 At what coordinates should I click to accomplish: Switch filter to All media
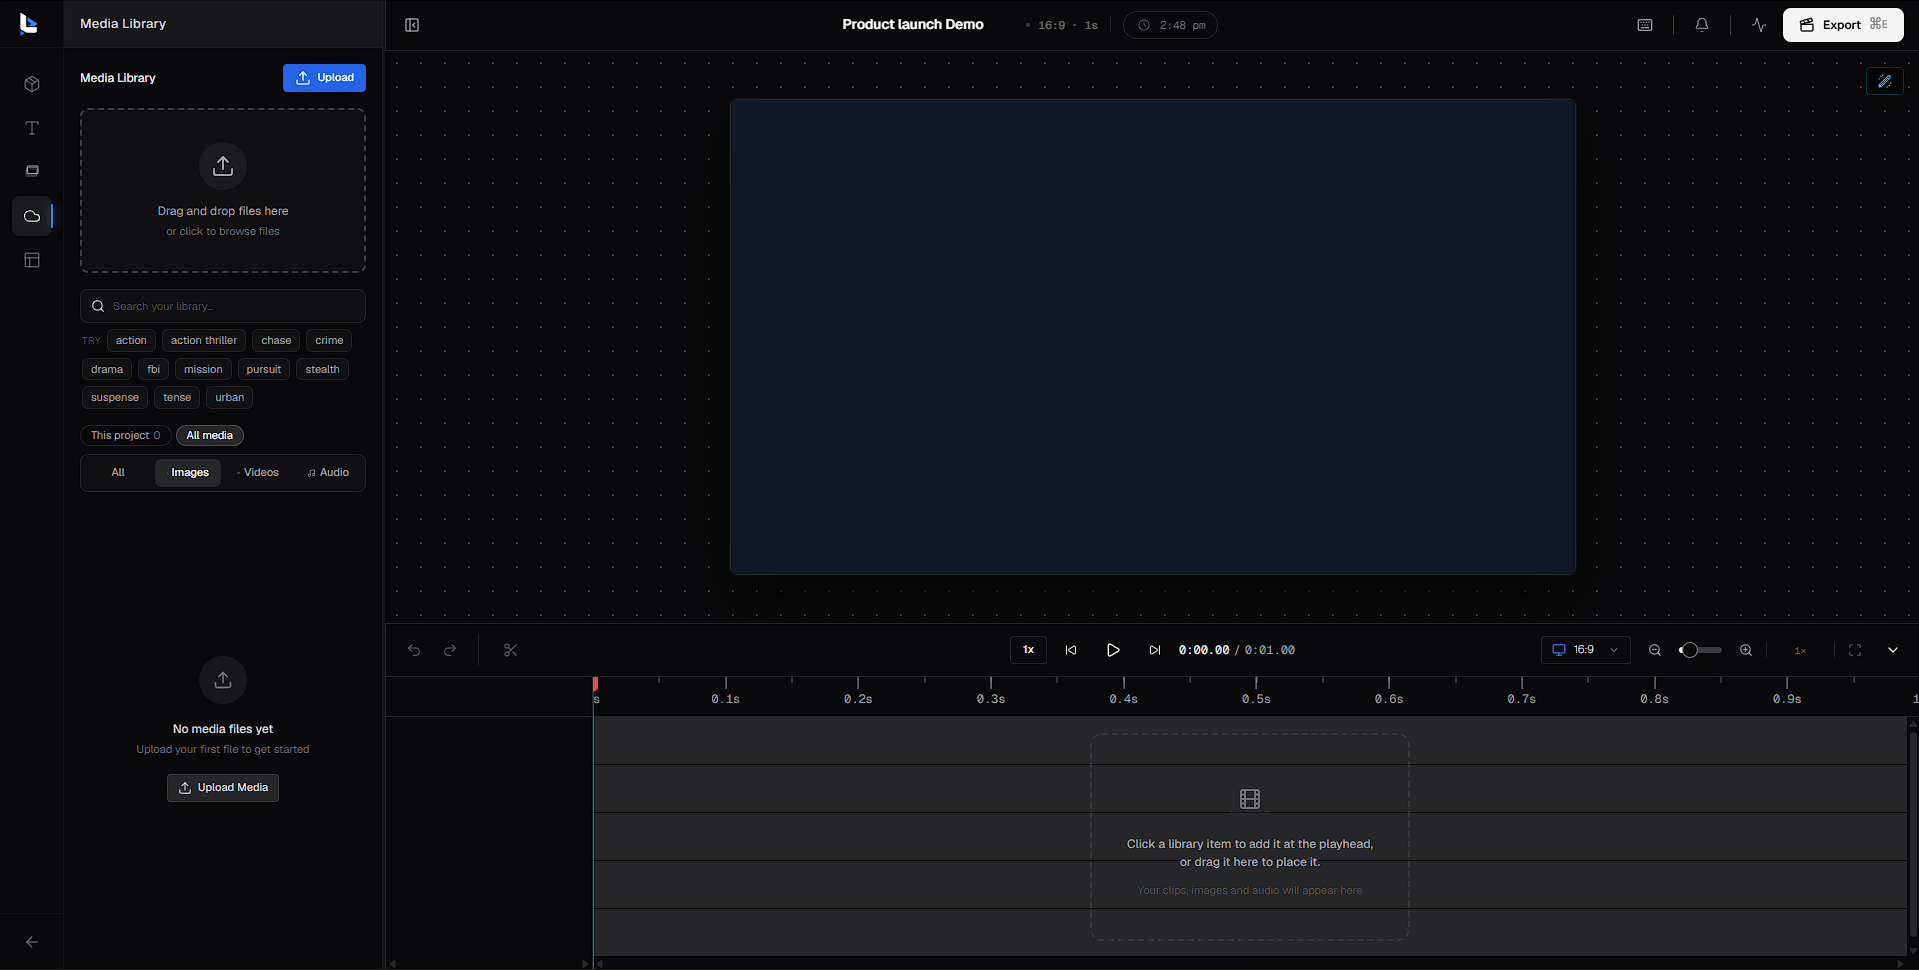tap(210, 435)
